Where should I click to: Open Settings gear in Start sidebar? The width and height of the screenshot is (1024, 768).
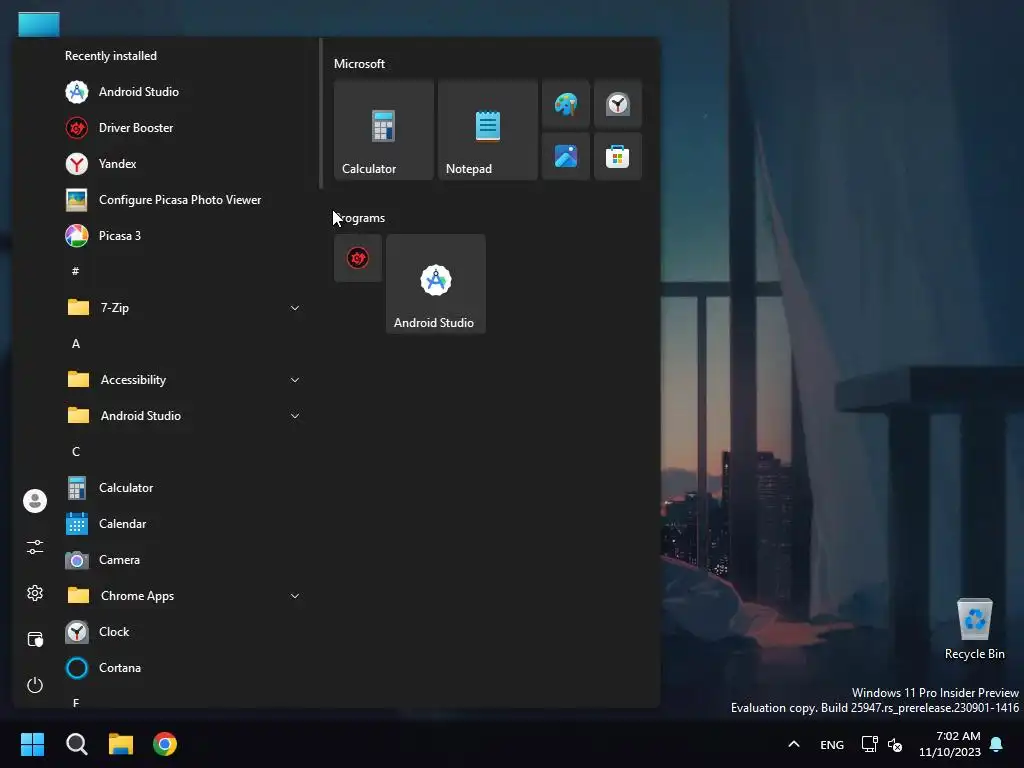coord(35,593)
